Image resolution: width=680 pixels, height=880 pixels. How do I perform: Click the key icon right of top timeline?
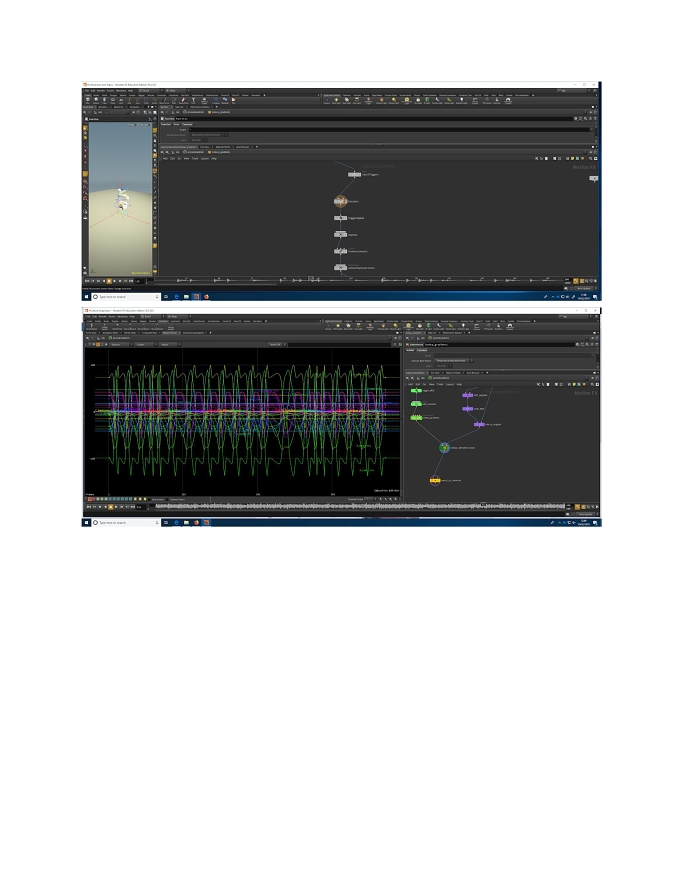coord(576,281)
